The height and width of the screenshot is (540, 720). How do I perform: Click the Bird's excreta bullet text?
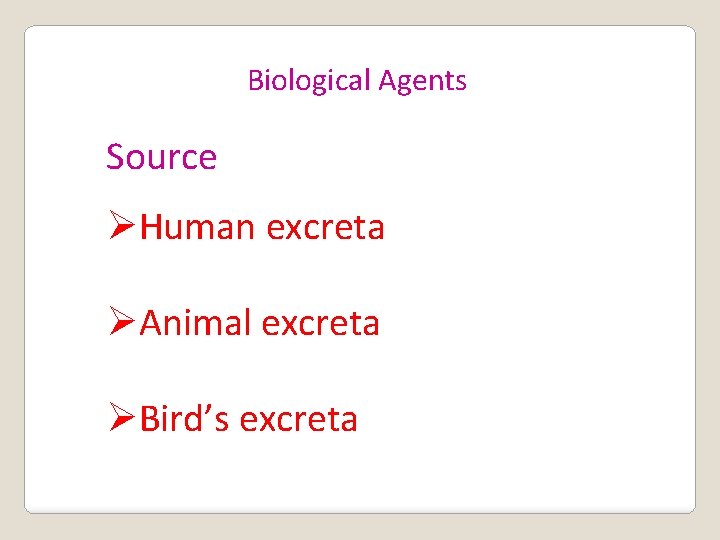pos(248,418)
